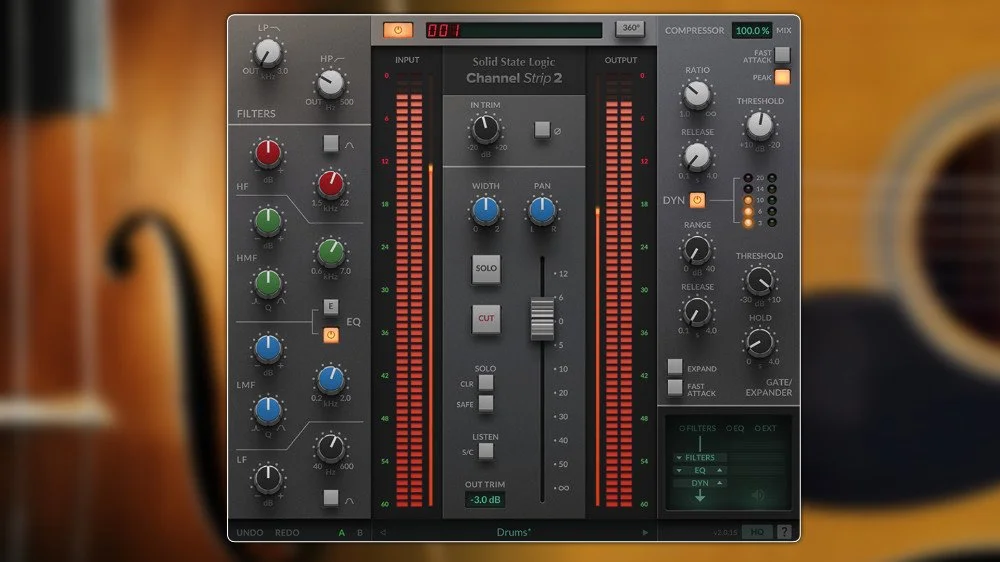Adjust the blue LMF frequency knob
The height and width of the screenshot is (562, 1000).
(x=330, y=379)
